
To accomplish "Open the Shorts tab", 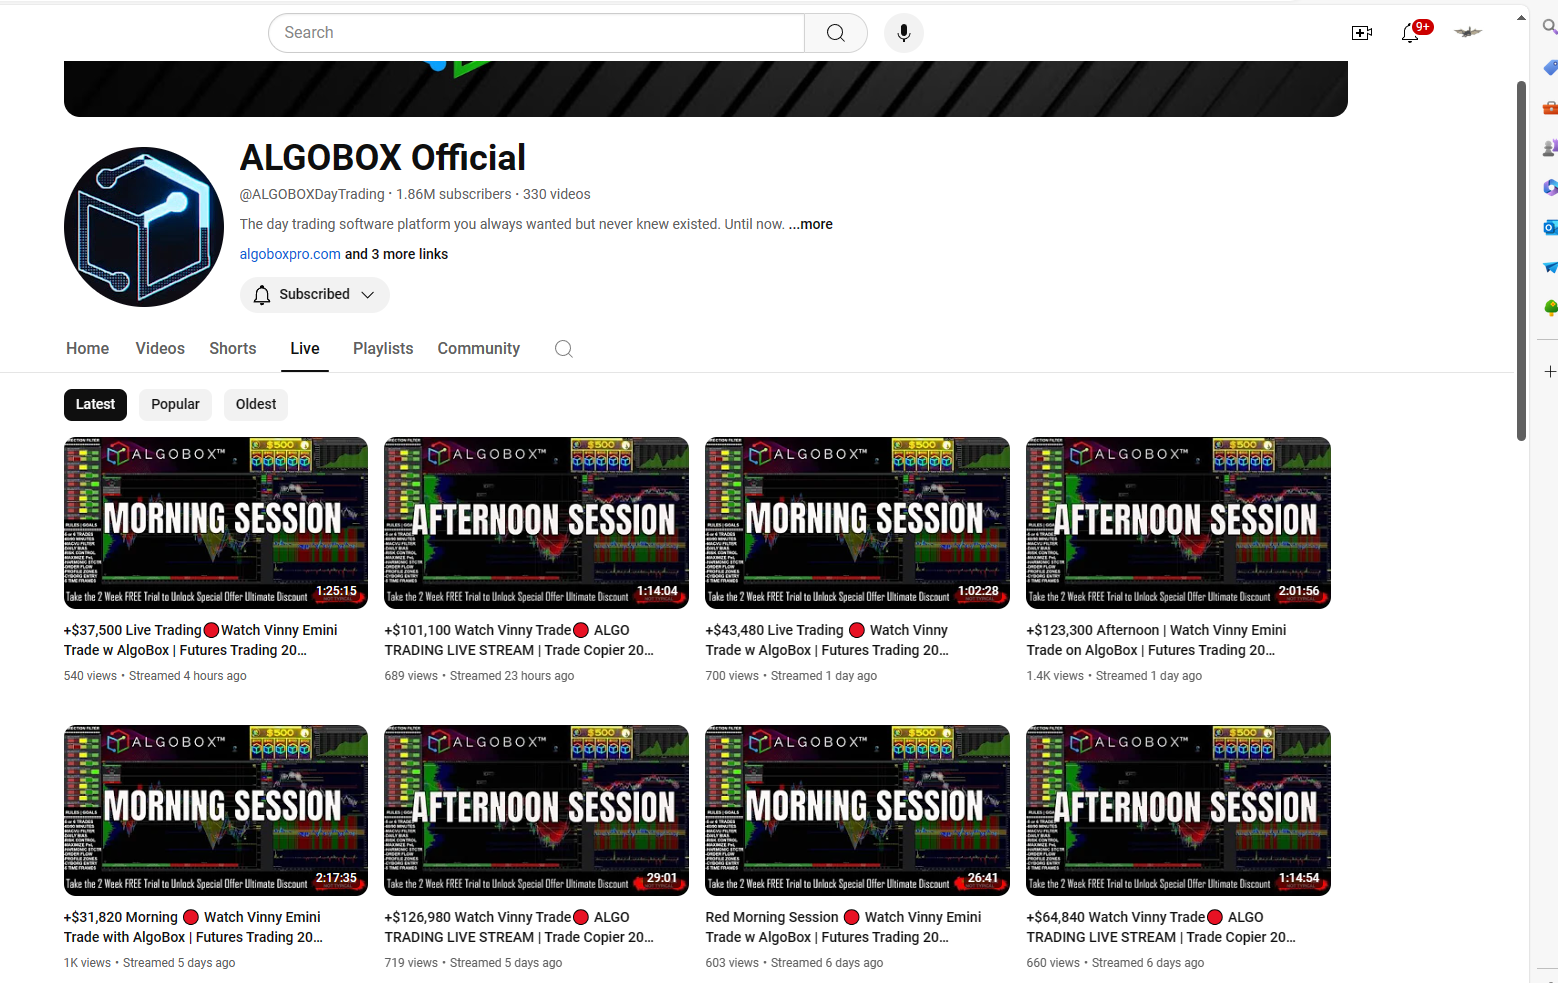I will [233, 348].
